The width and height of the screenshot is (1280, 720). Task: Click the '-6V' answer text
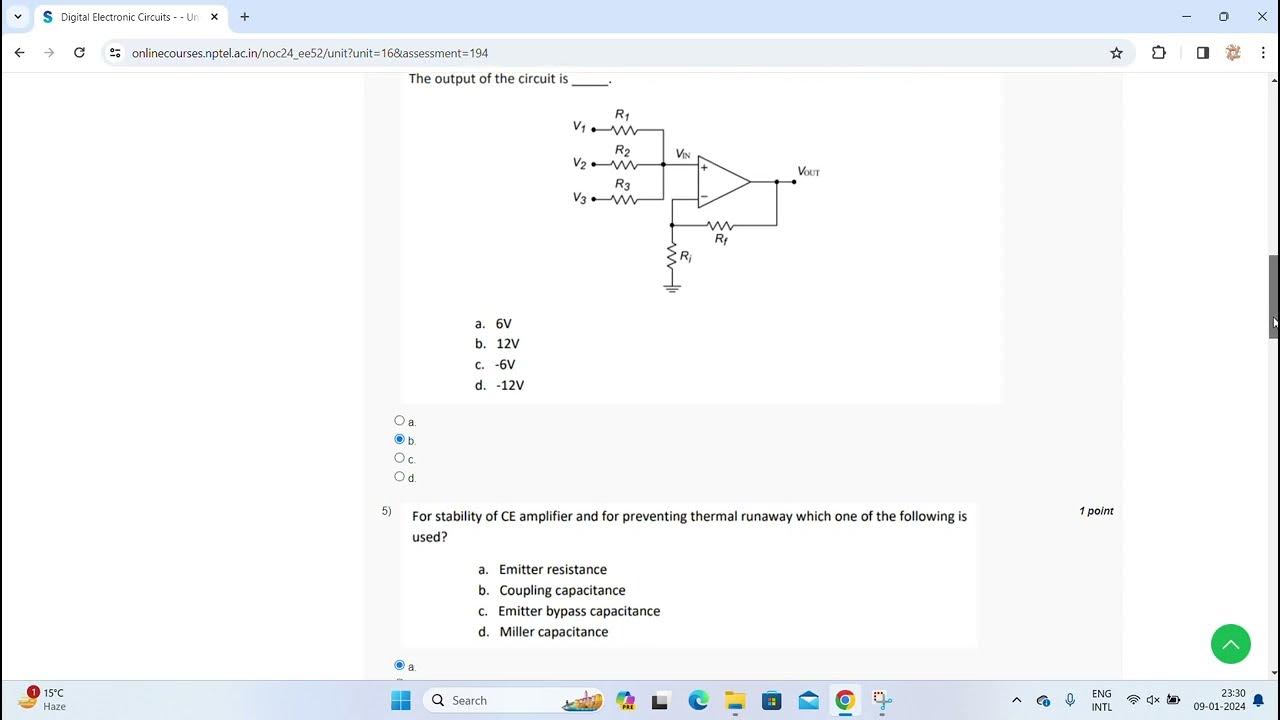click(x=505, y=365)
